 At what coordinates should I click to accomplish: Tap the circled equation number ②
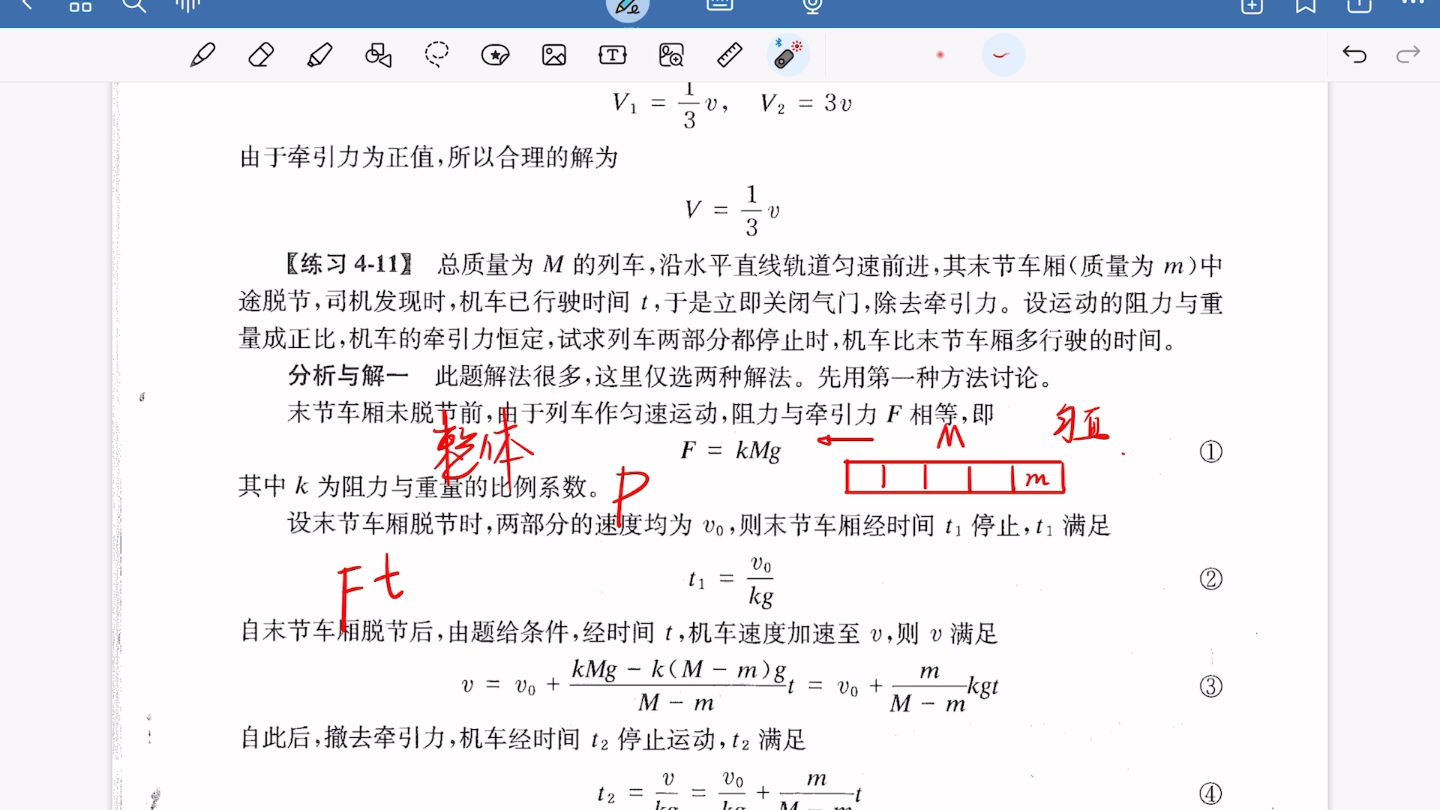[x=1211, y=579]
